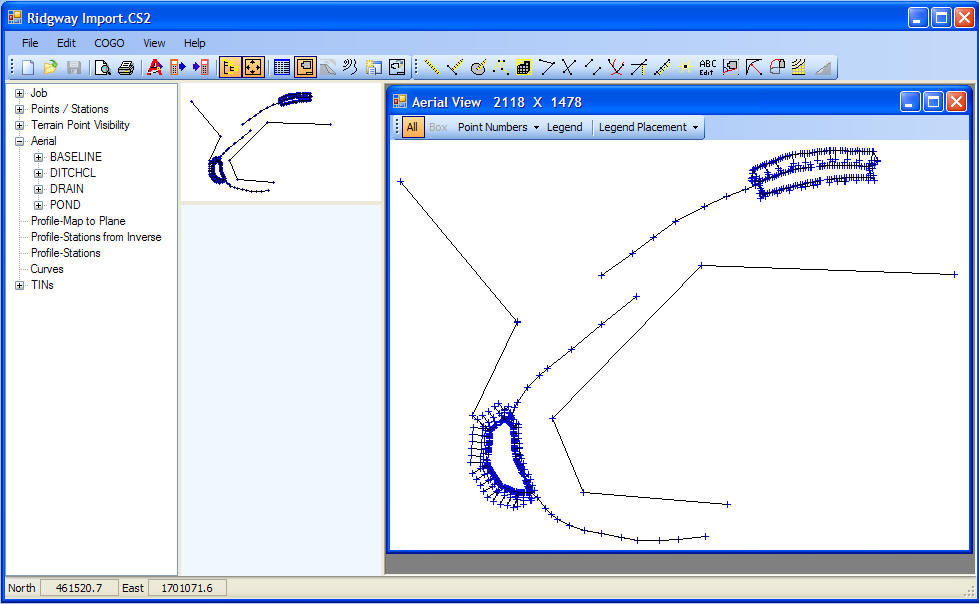Open the File menu
This screenshot has height=604, width=979.
pos(30,43)
